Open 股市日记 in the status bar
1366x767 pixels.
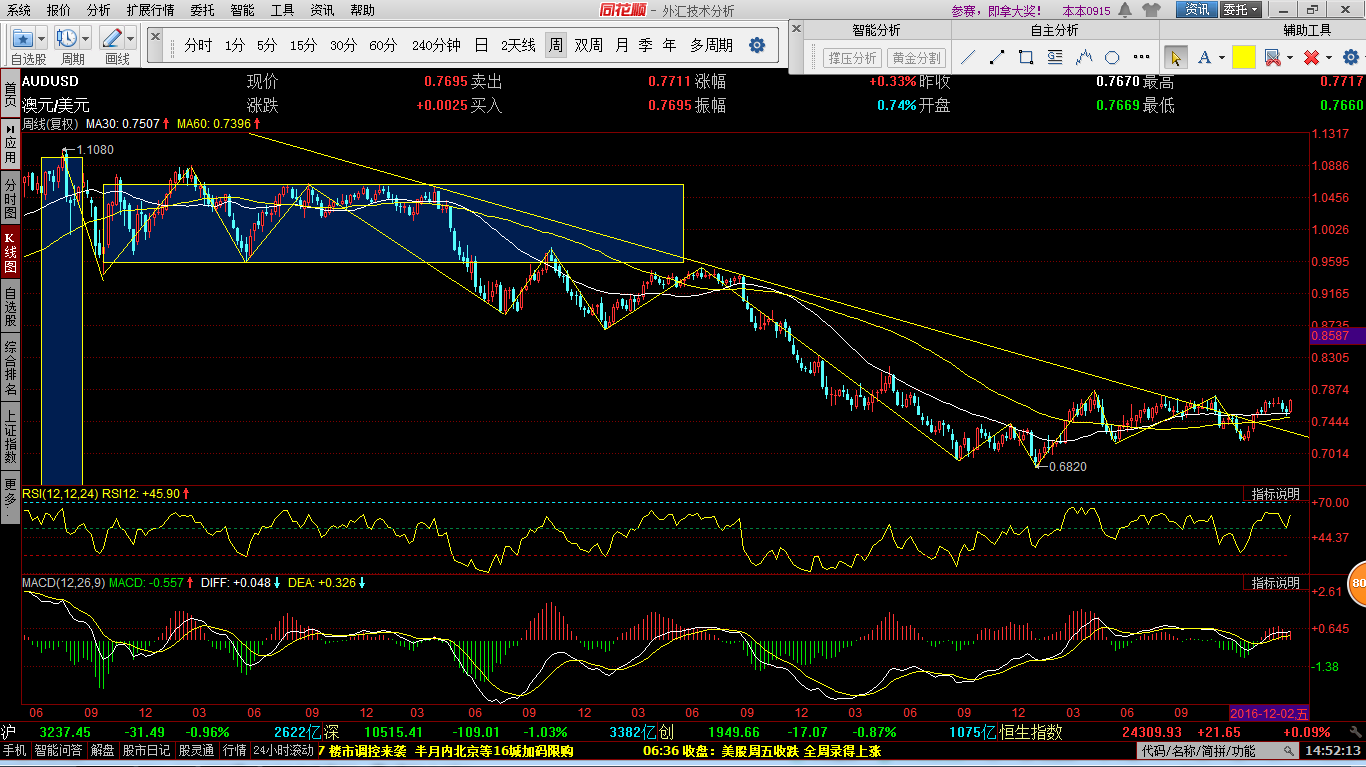[148, 751]
